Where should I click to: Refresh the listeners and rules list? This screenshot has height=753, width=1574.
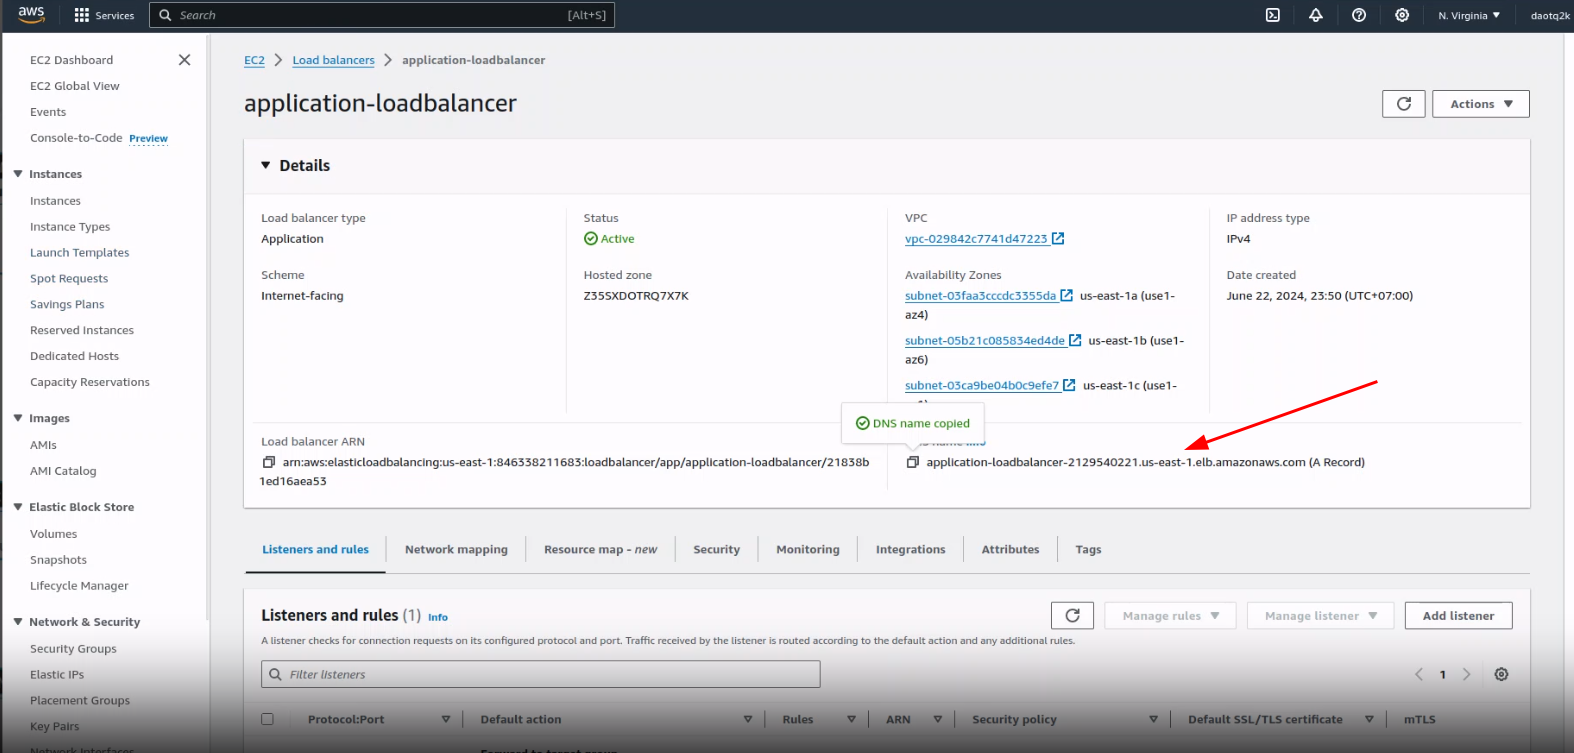click(1072, 616)
